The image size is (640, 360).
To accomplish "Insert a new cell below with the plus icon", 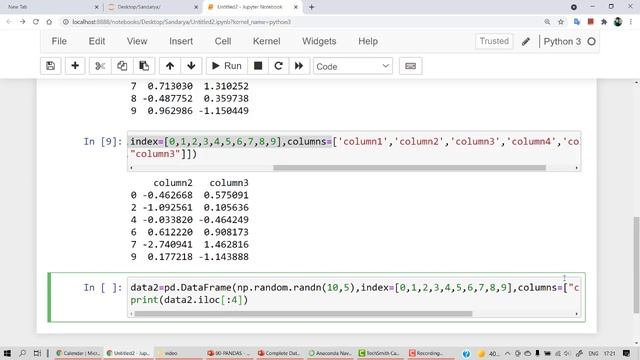I will pos(75,66).
